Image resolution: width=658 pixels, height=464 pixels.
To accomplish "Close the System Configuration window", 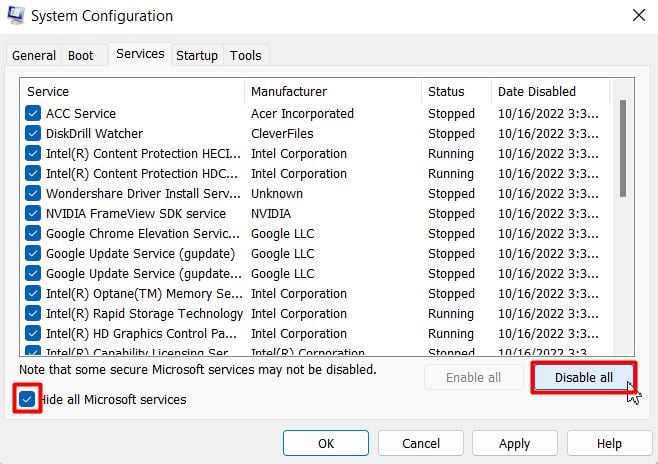I will tap(638, 16).
